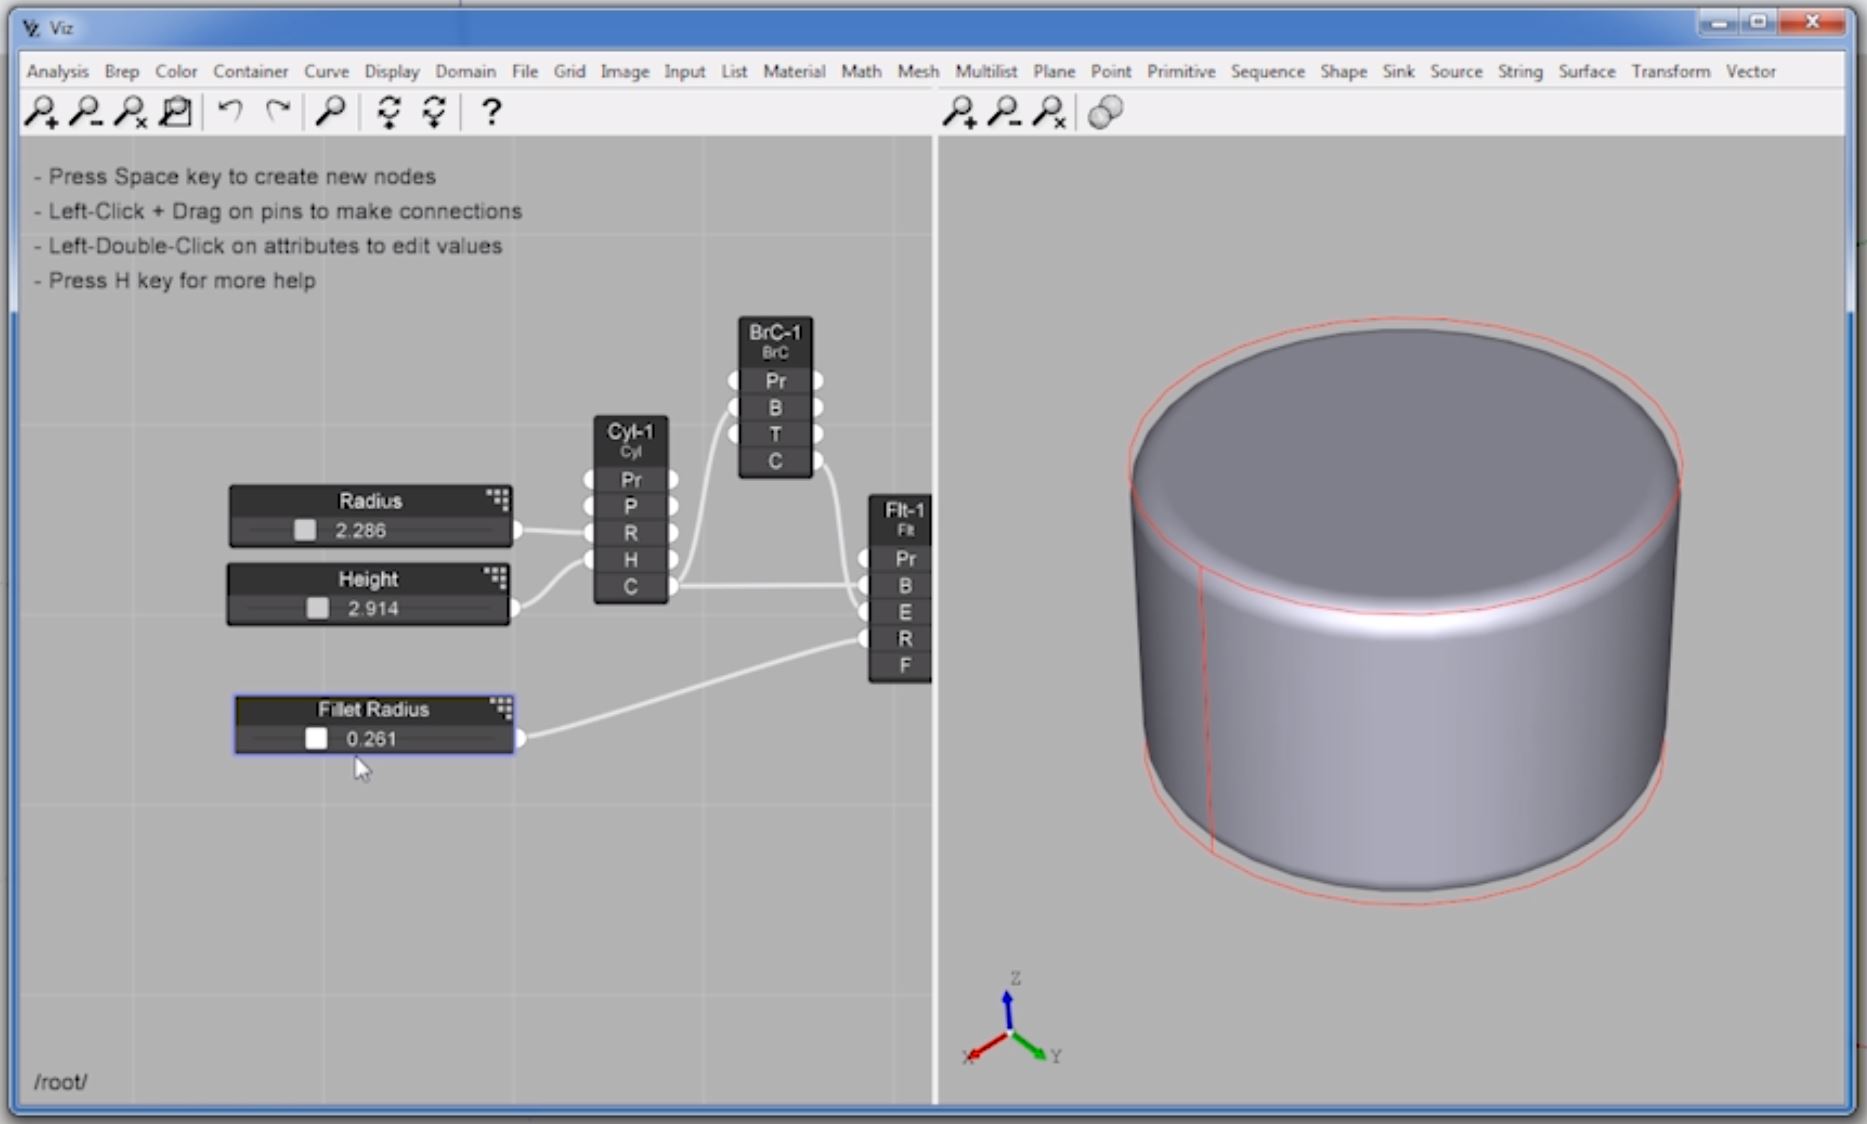This screenshot has height=1124, width=1867.
Task: Open the Surface menu
Action: 1586,71
